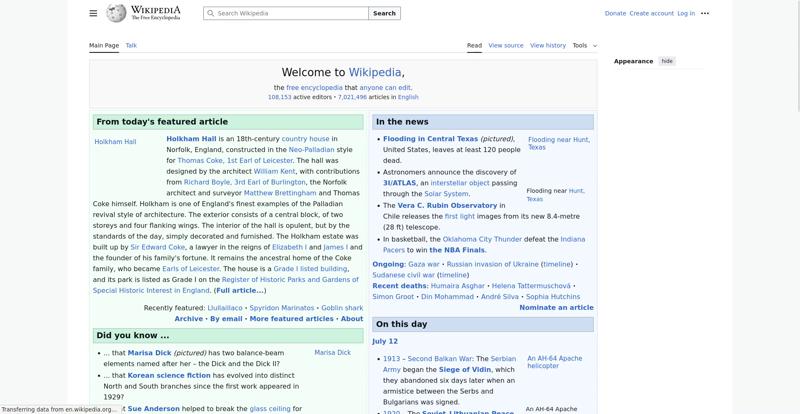Open the Sophia Hutchins link
The height and width of the screenshot is (414, 800).
pos(553,297)
